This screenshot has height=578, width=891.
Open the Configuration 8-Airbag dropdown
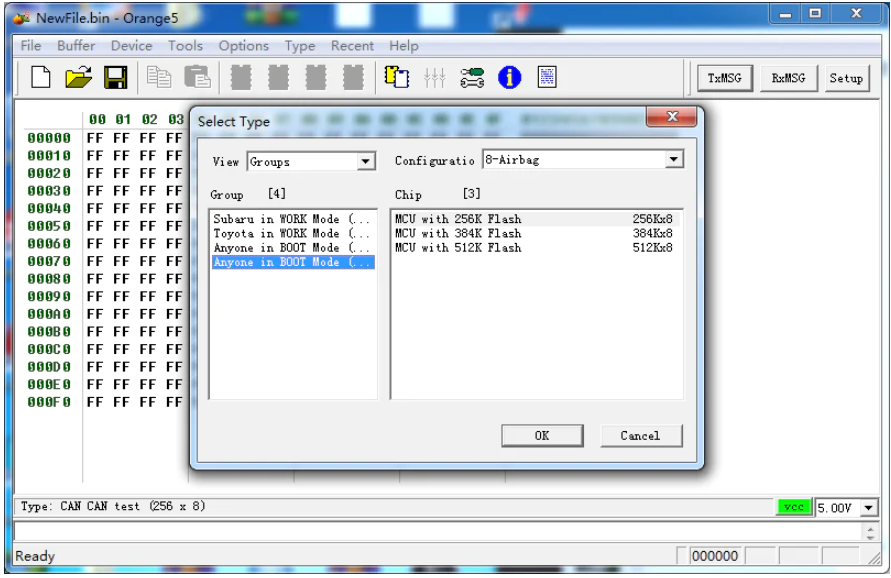pyautogui.click(x=674, y=159)
